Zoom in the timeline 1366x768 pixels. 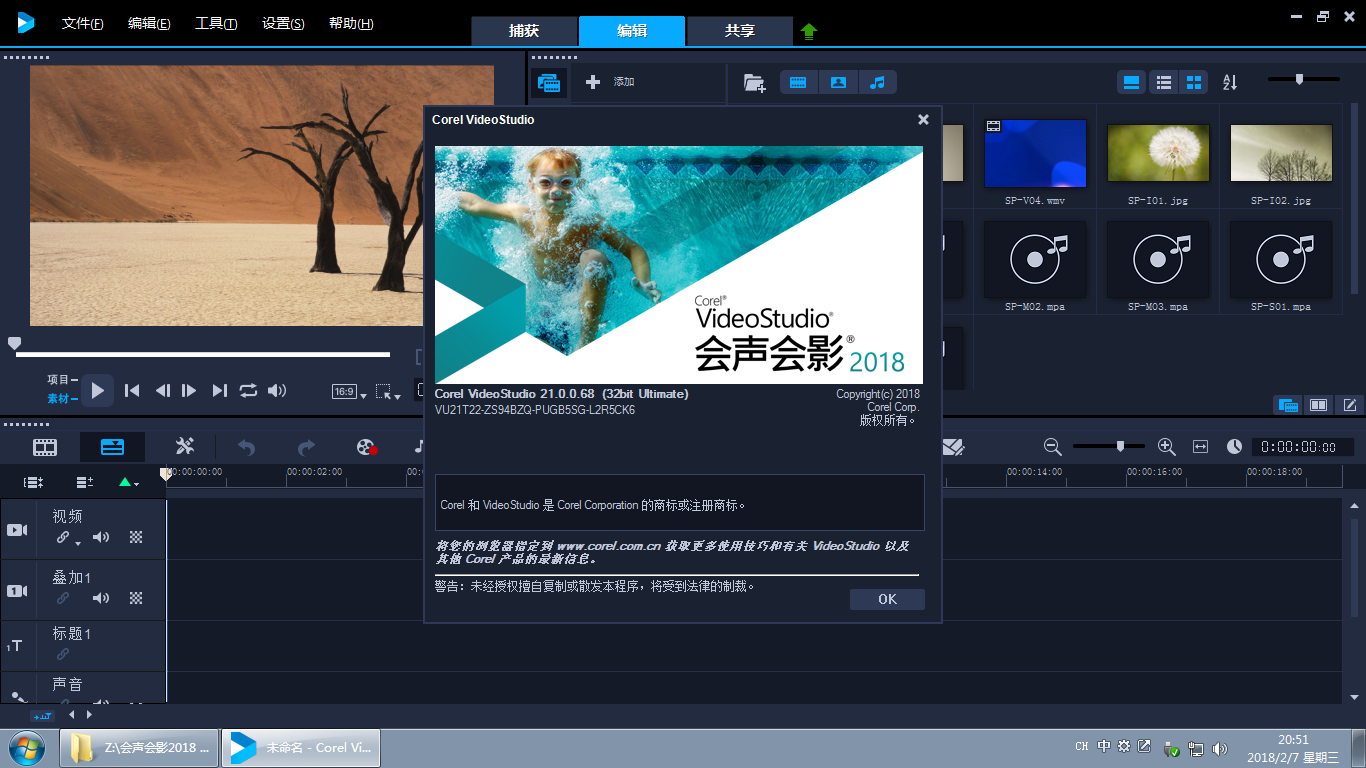1166,447
